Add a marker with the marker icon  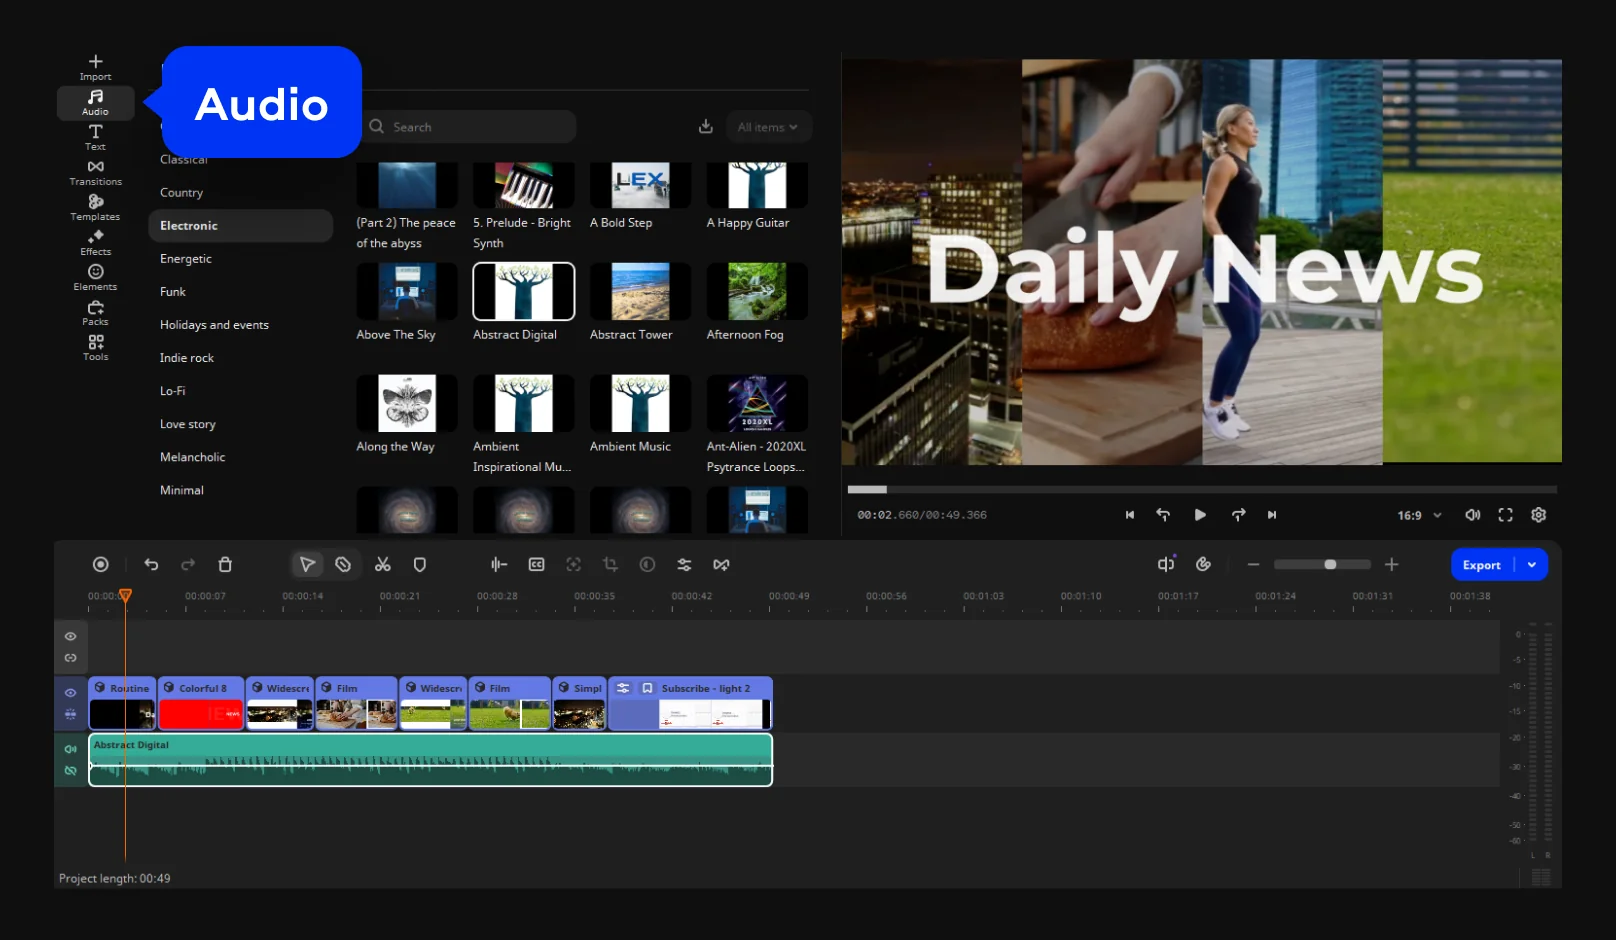click(x=420, y=565)
